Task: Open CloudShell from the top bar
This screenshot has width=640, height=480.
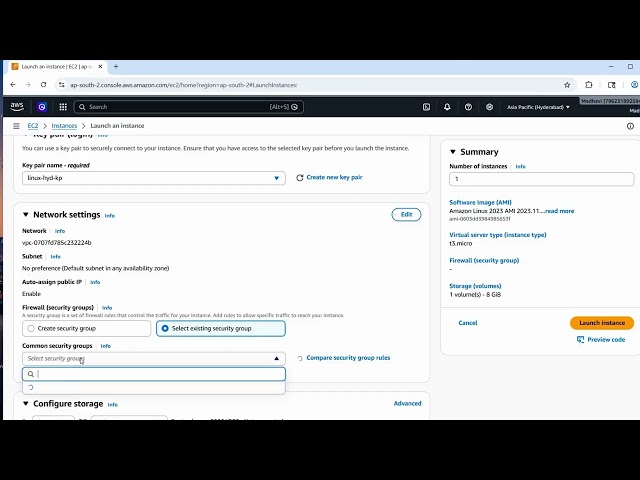Action: (426, 107)
